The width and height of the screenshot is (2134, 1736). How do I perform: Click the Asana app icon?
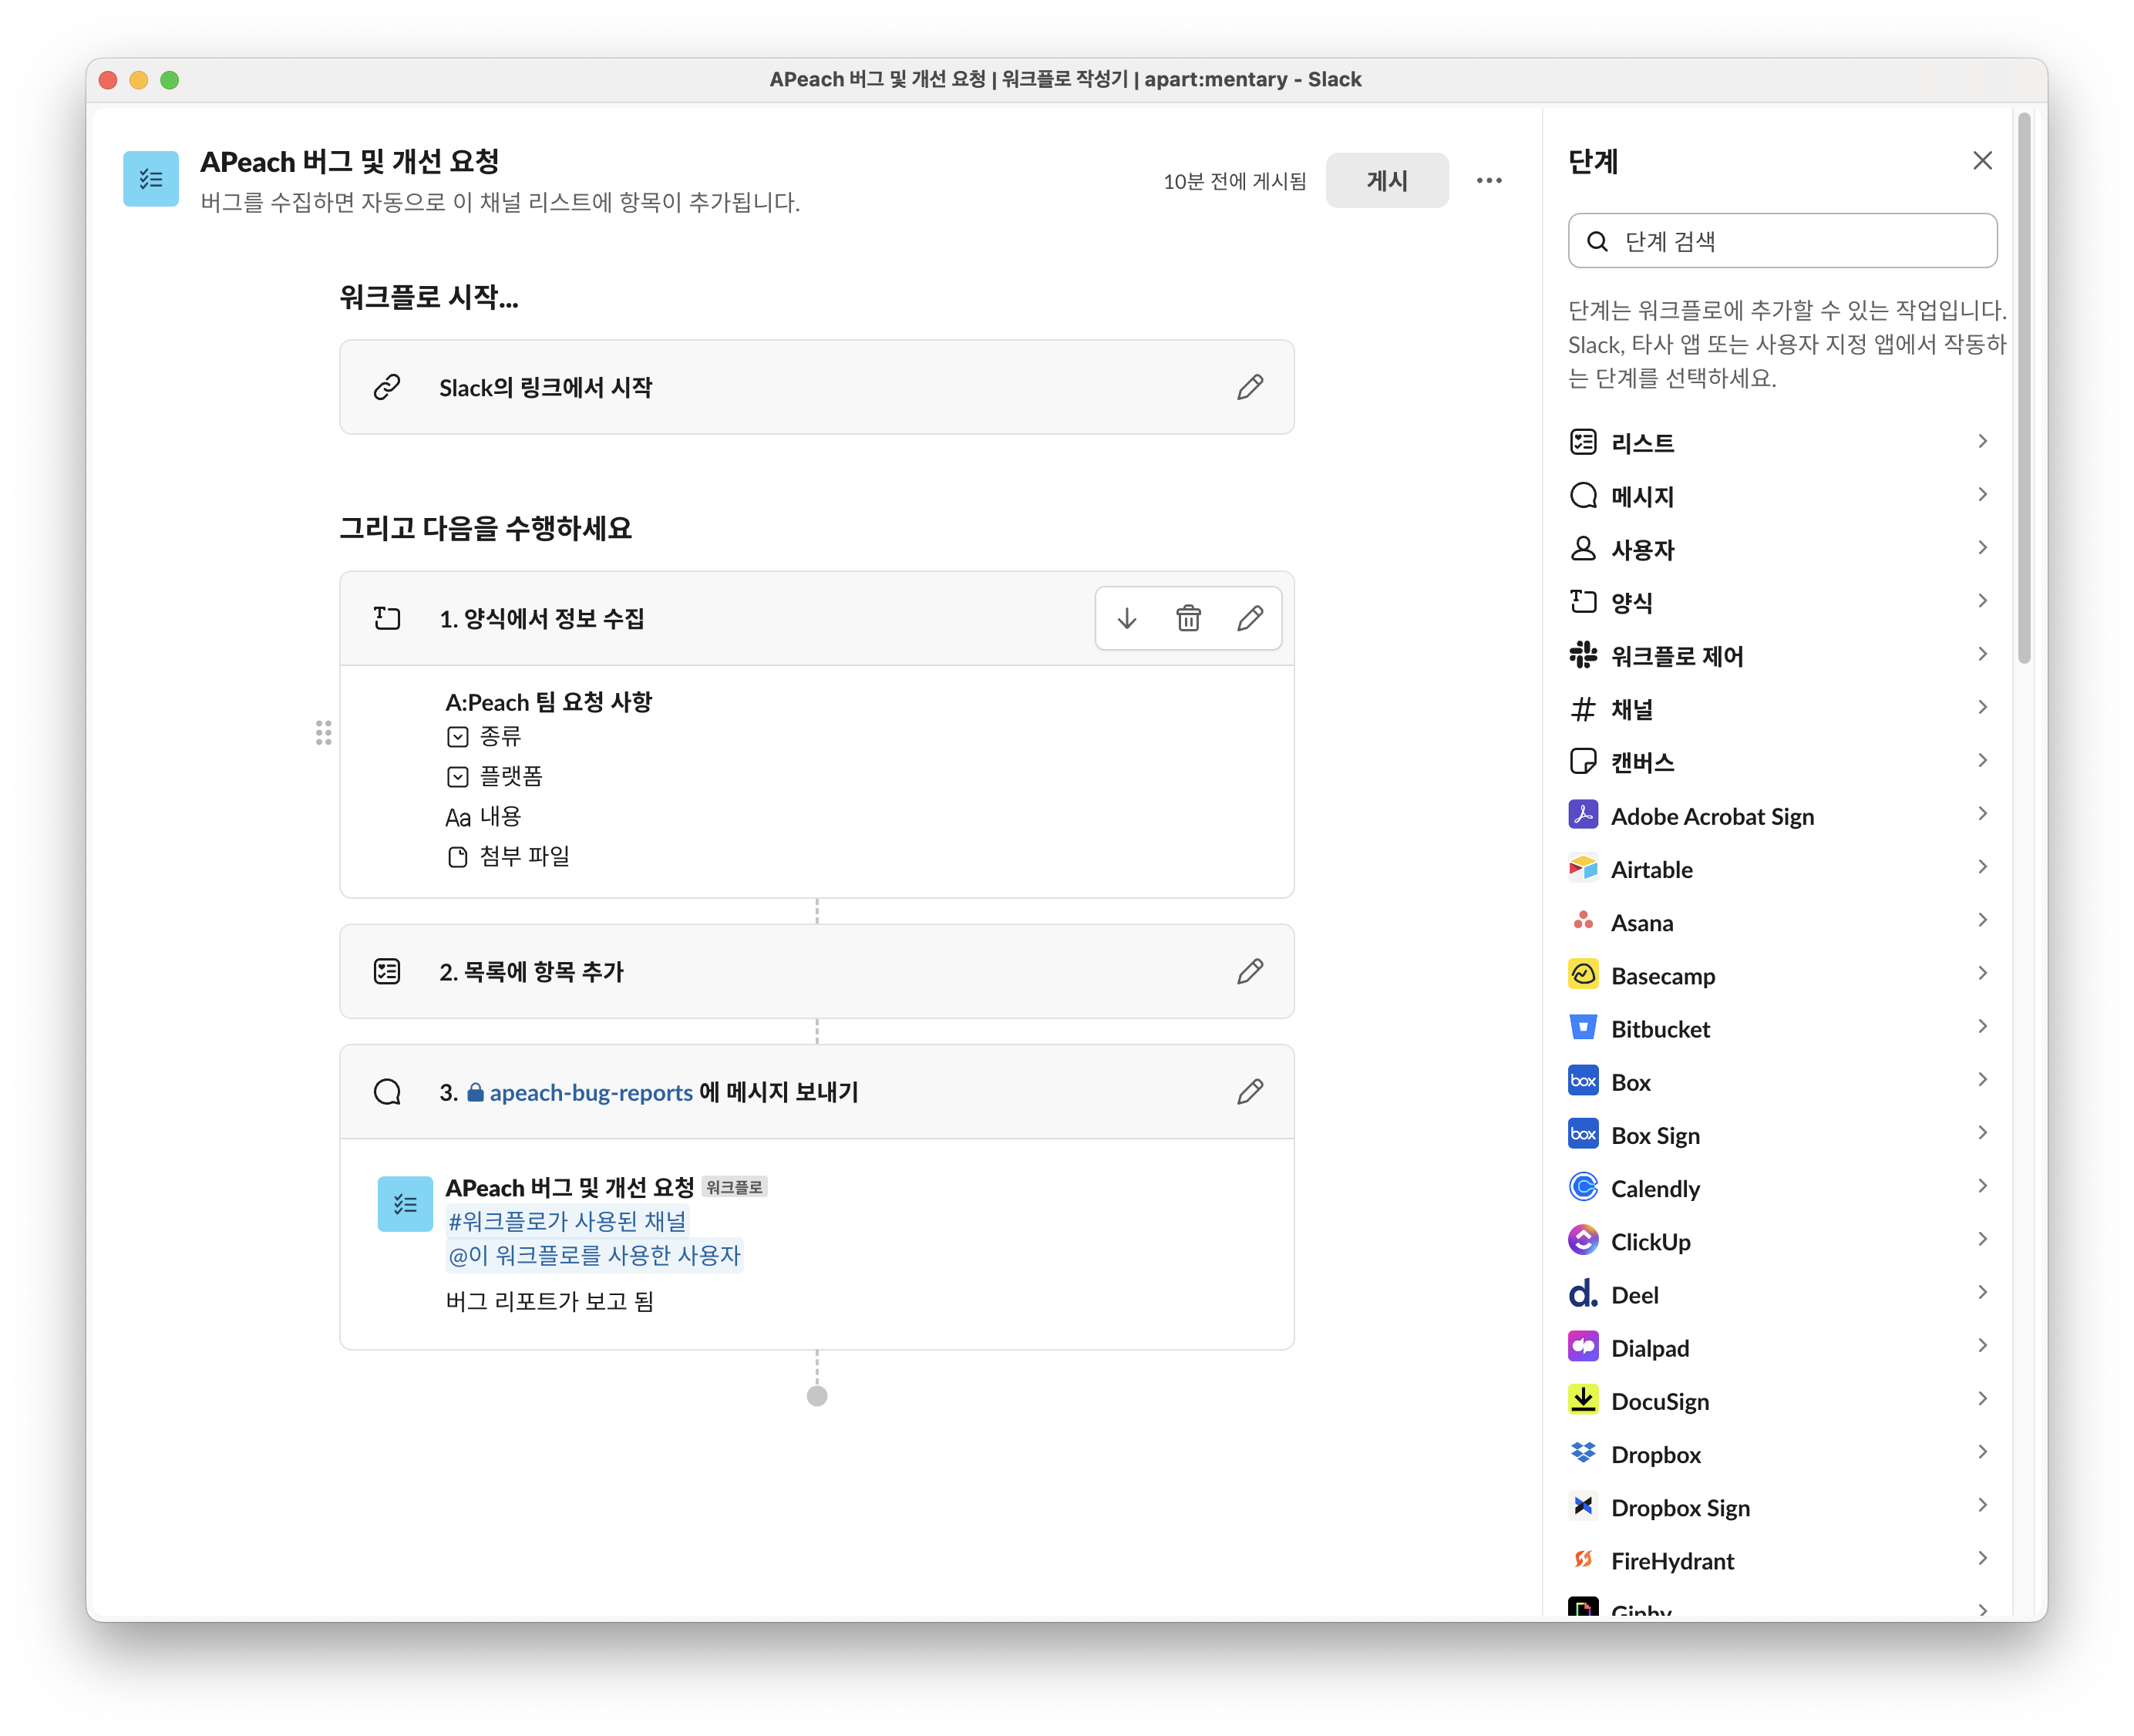pos(1583,921)
